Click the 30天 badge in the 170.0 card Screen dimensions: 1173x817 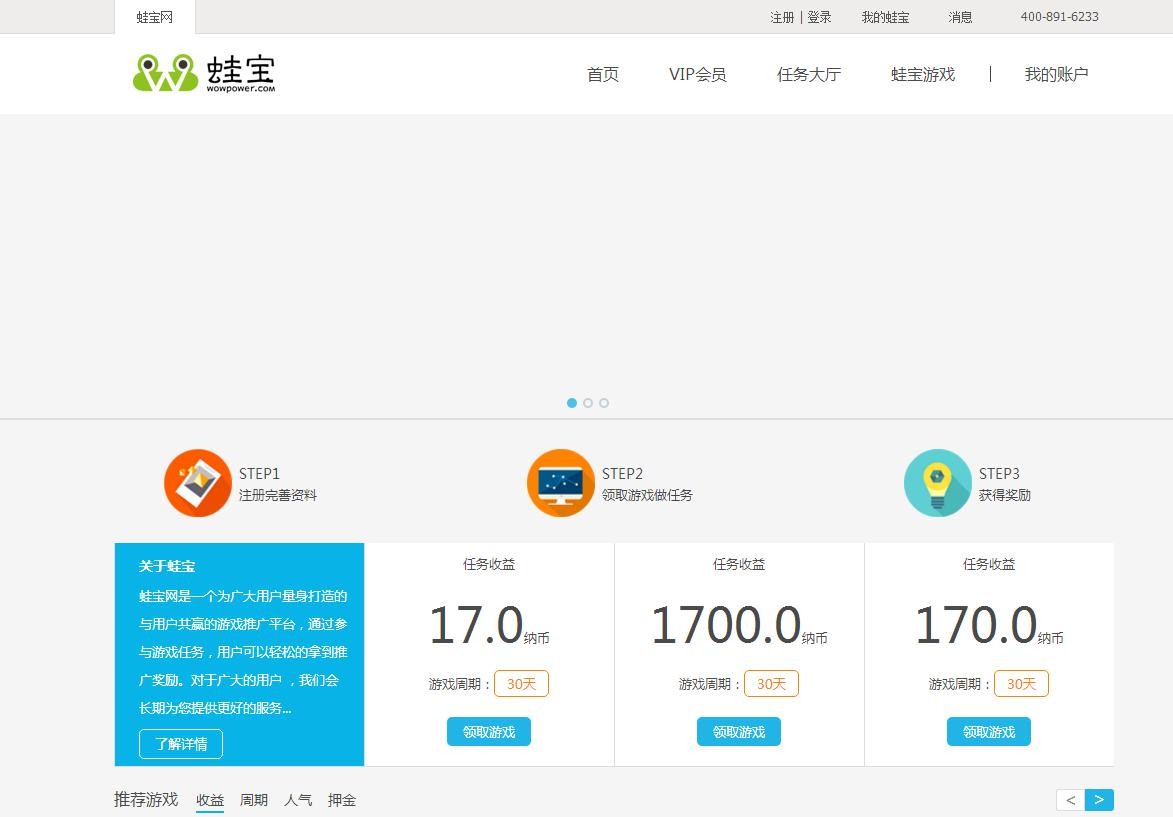coord(1021,684)
